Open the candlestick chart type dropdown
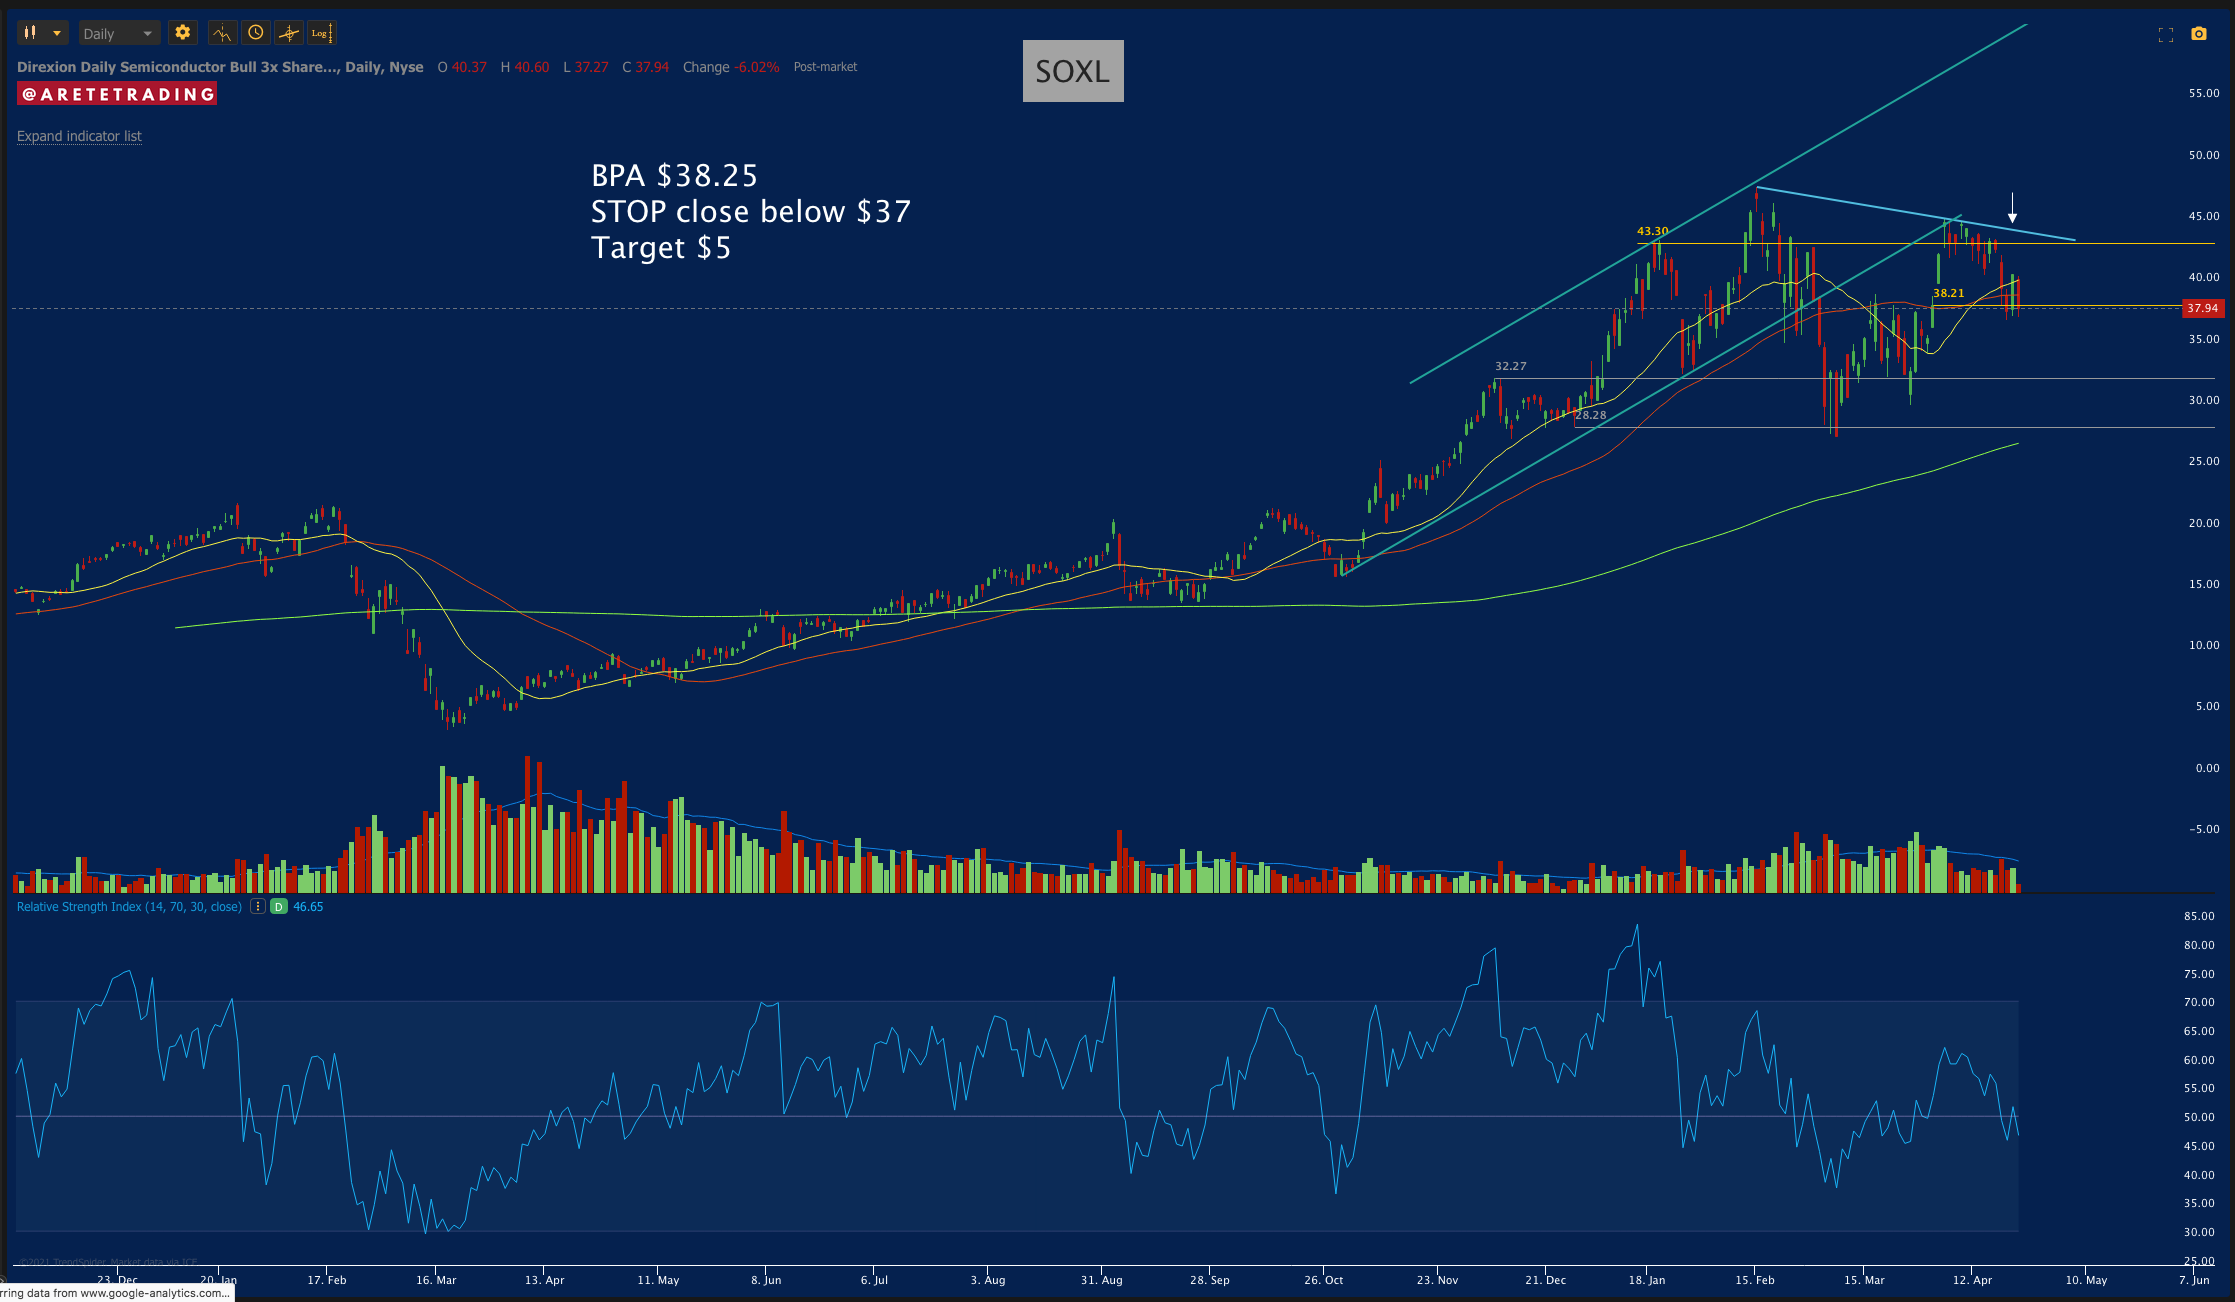 click(43, 33)
